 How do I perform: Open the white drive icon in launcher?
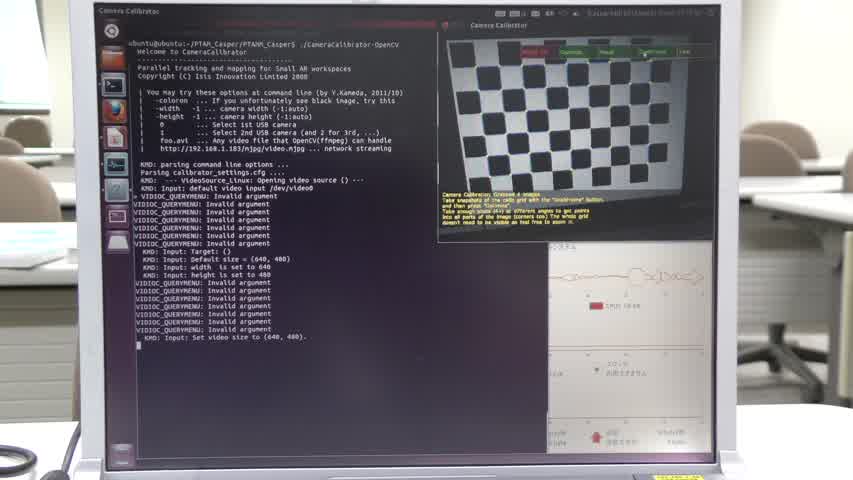pyautogui.click(x=118, y=242)
